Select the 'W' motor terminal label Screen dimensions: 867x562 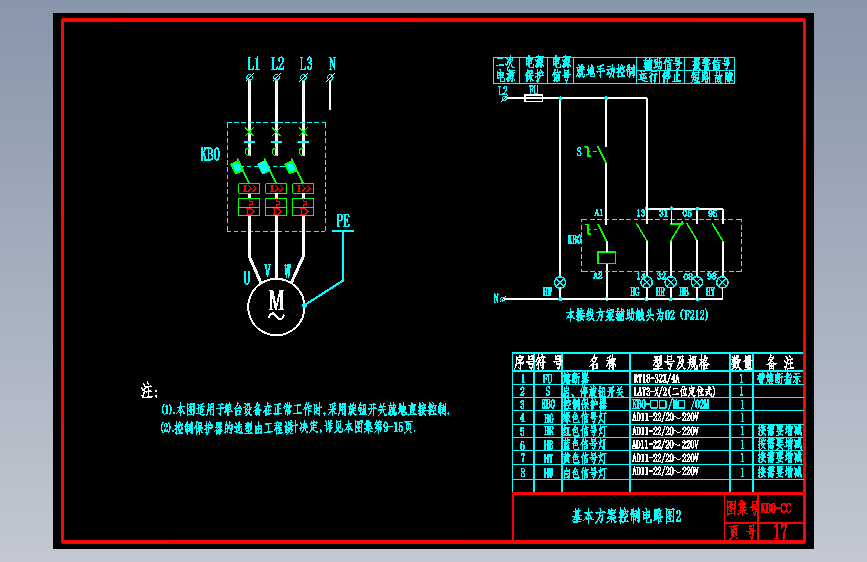pyautogui.click(x=288, y=270)
